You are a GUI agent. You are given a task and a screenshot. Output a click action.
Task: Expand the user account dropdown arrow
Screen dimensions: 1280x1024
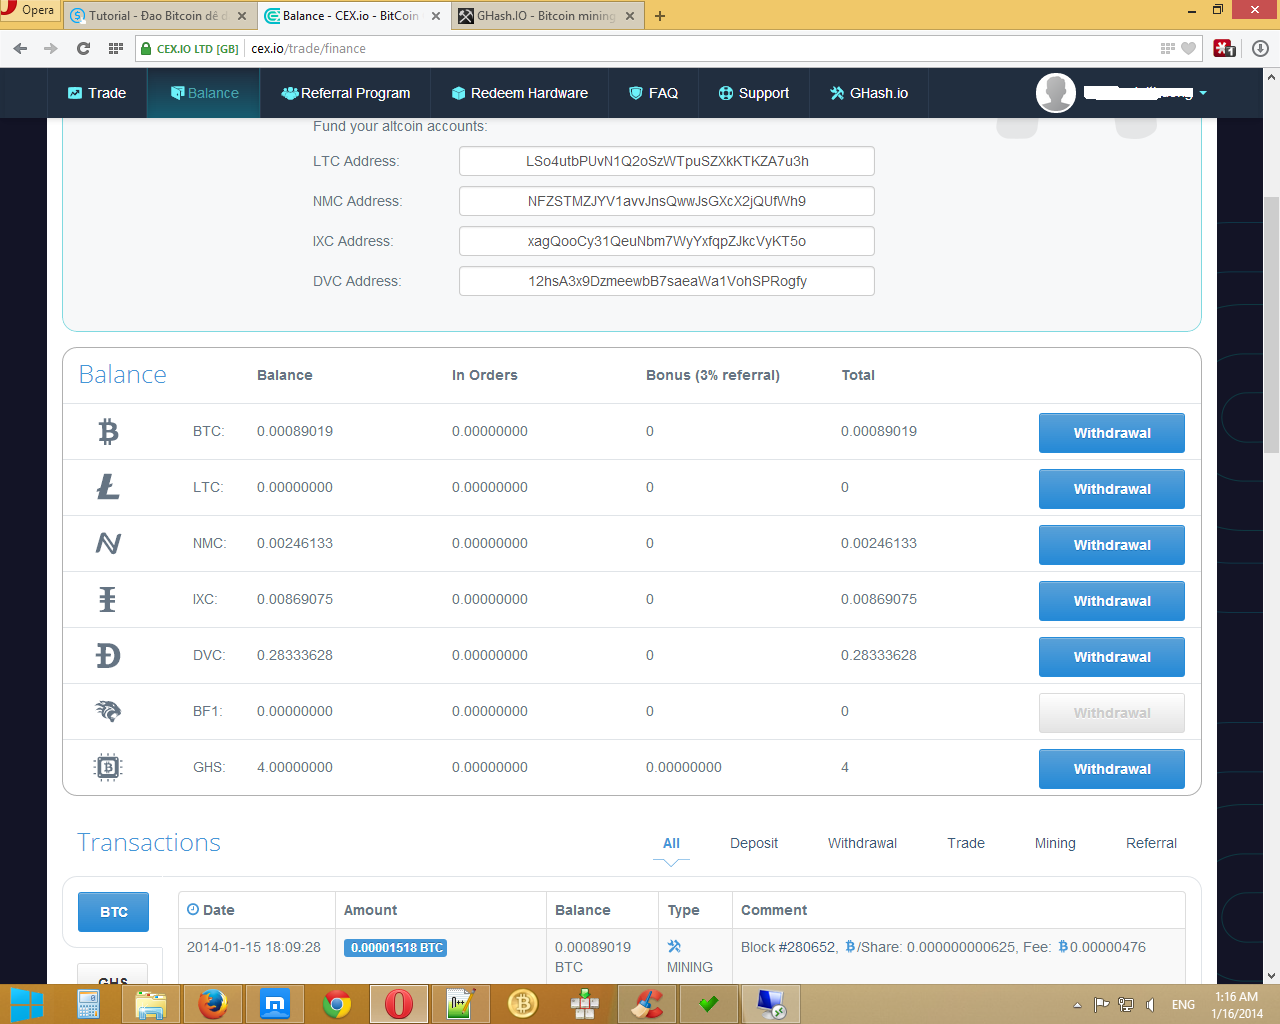[1203, 93]
